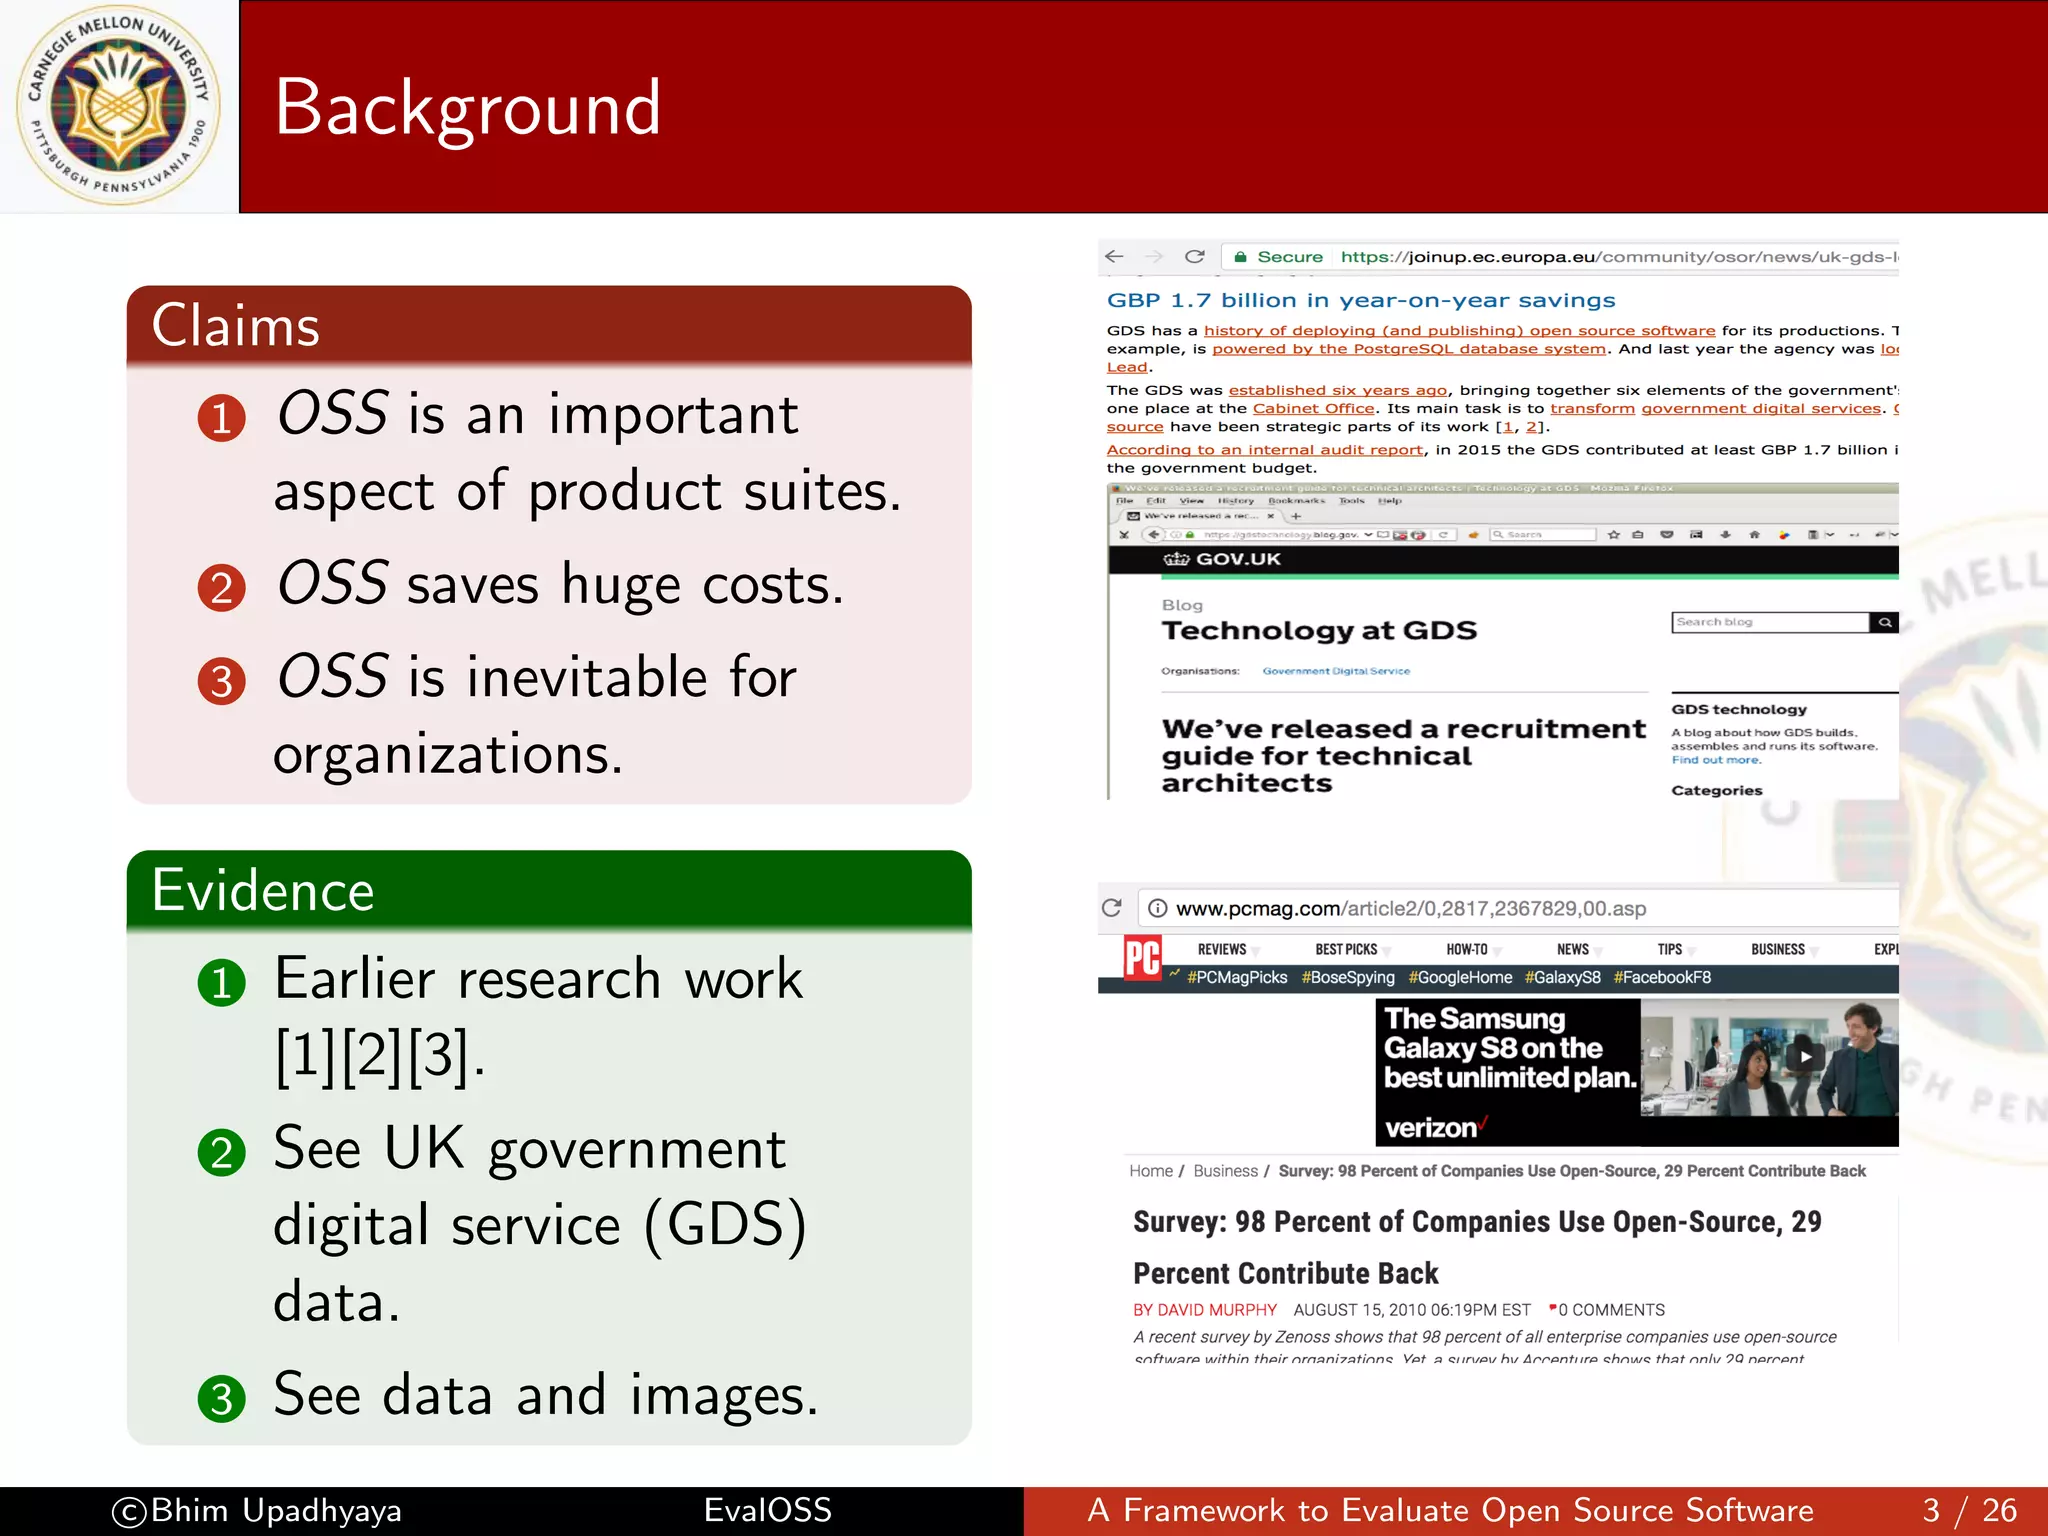The height and width of the screenshot is (1536, 2048).
Task: Open the Government Digital Service link
Action: pyautogui.click(x=1336, y=671)
